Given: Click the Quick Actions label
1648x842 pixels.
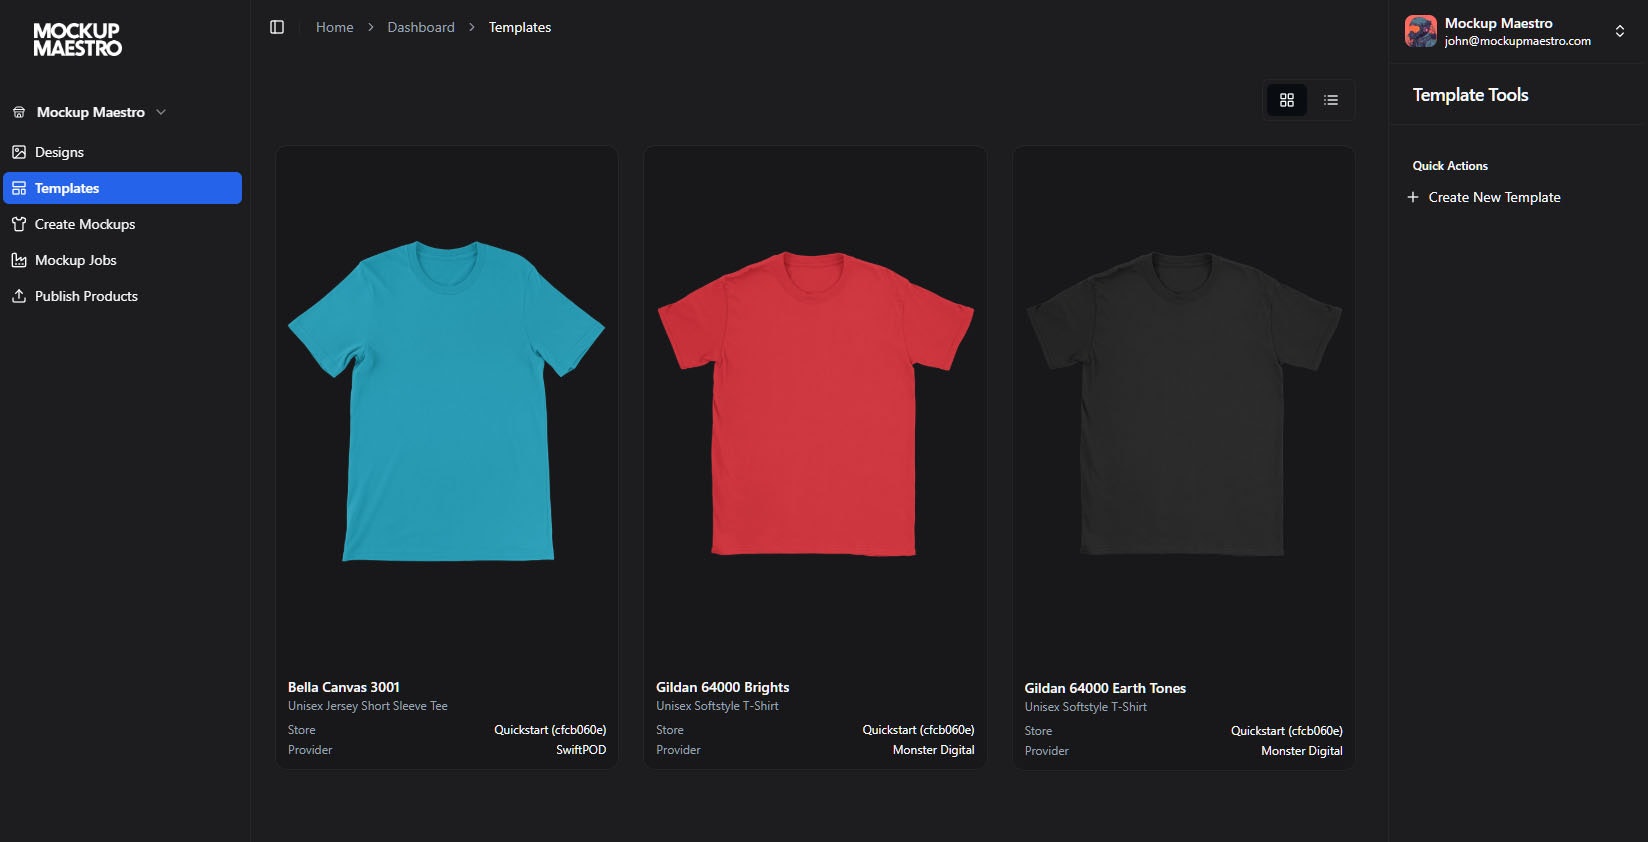Looking at the screenshot, I should click(x=1450, y=166).
